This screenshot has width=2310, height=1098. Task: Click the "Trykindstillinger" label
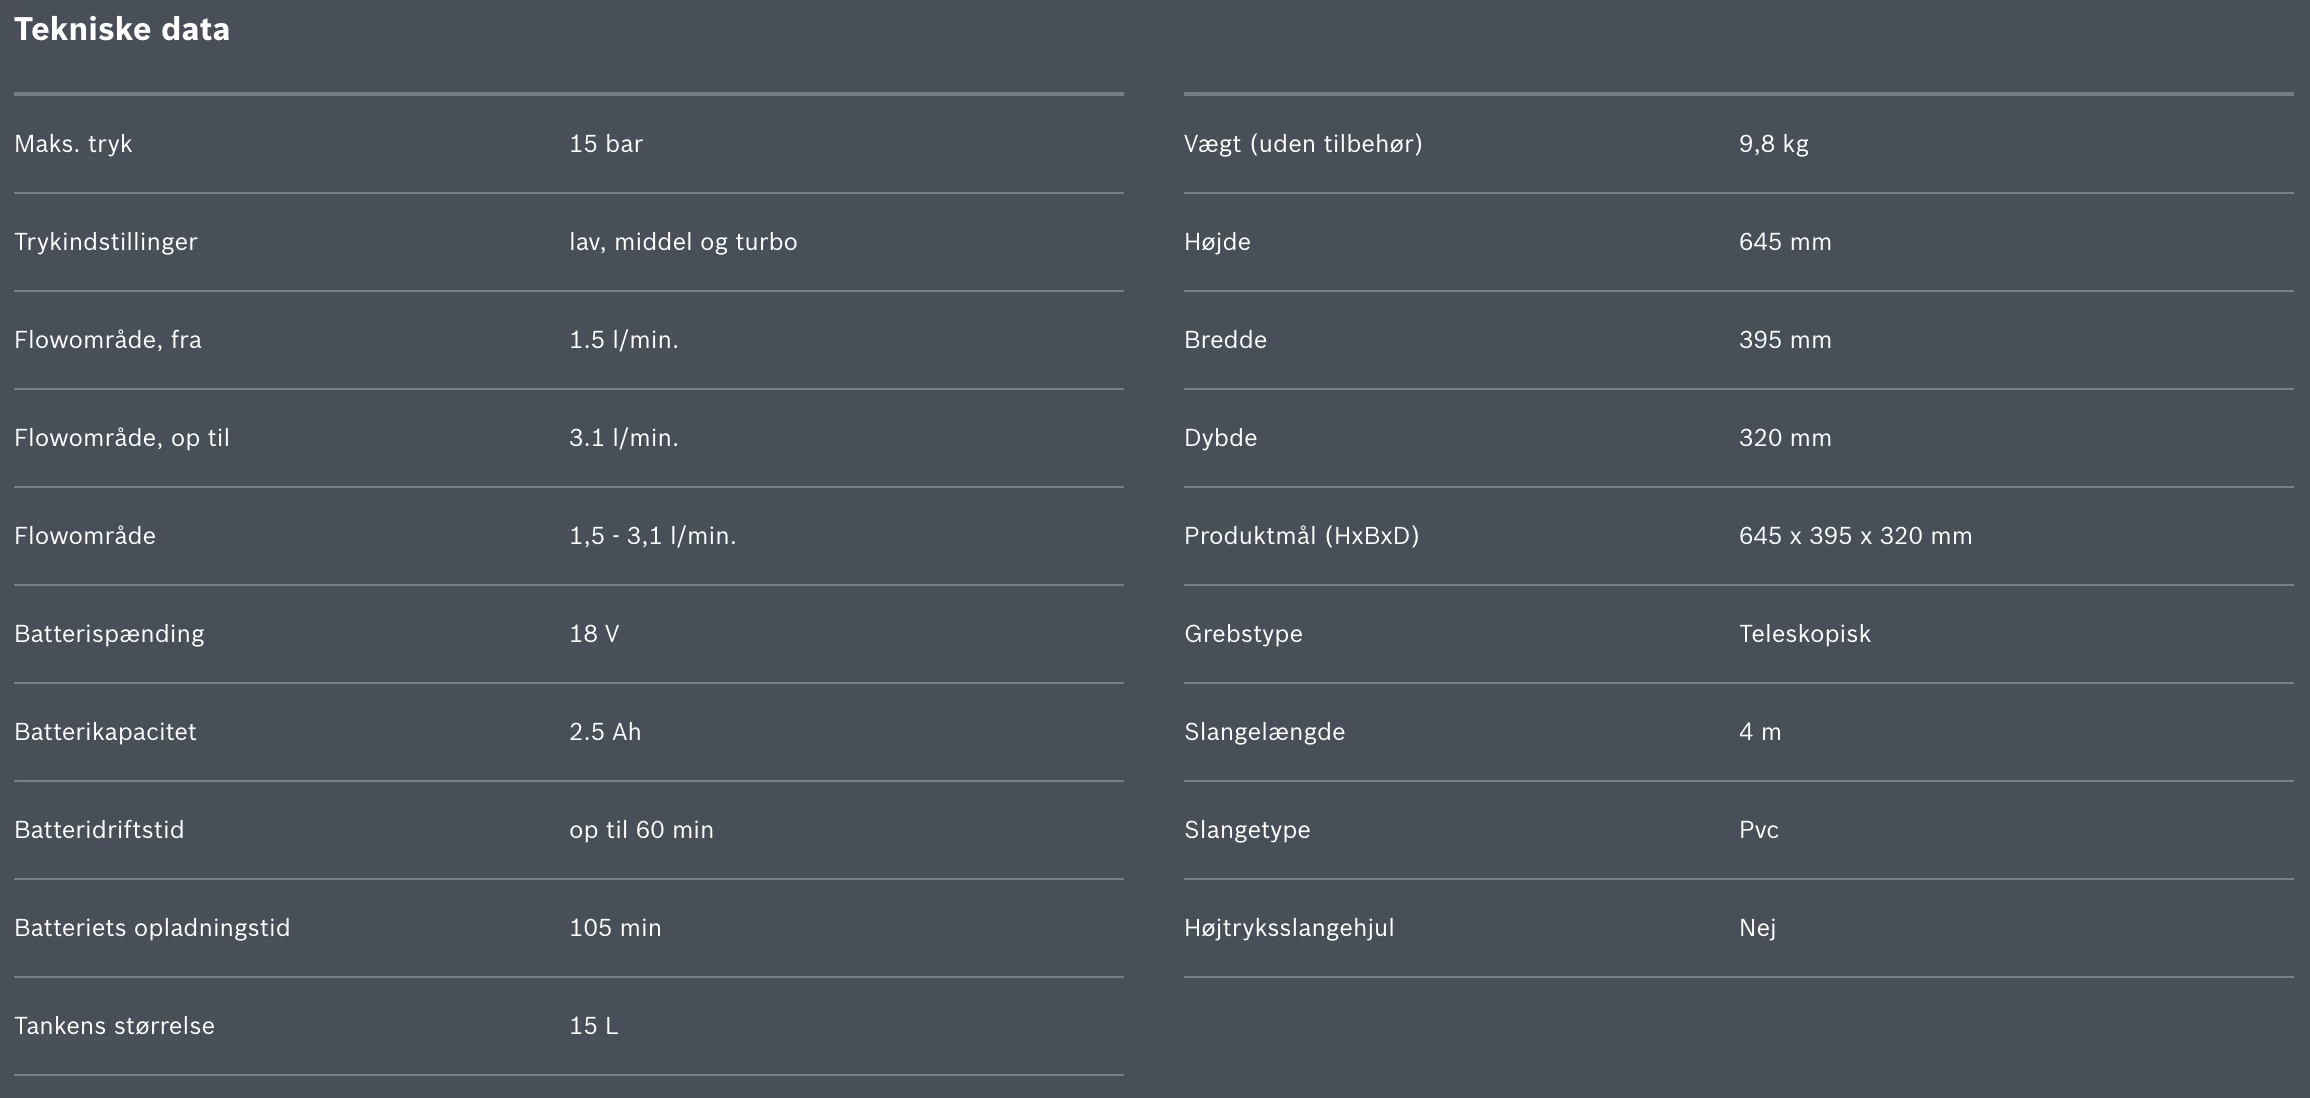coord(106,242)
